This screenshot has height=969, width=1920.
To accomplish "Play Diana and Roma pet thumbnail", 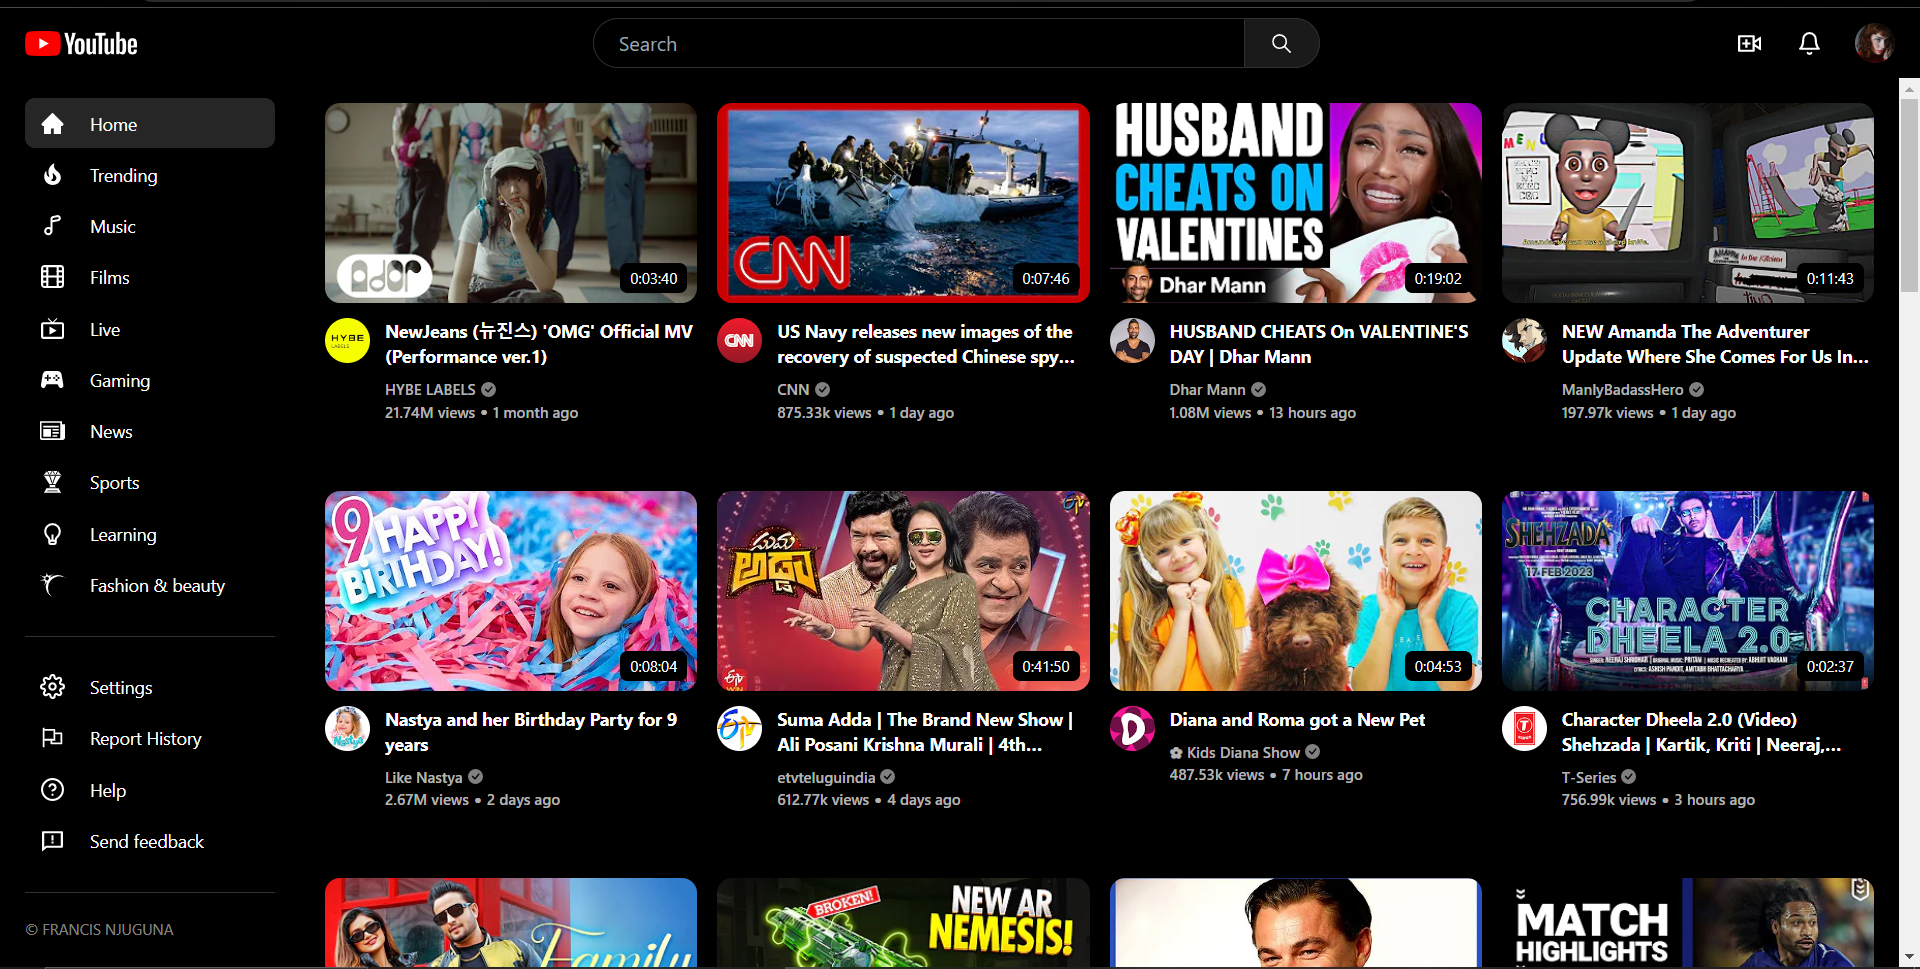I will [x=1296, y=591].
